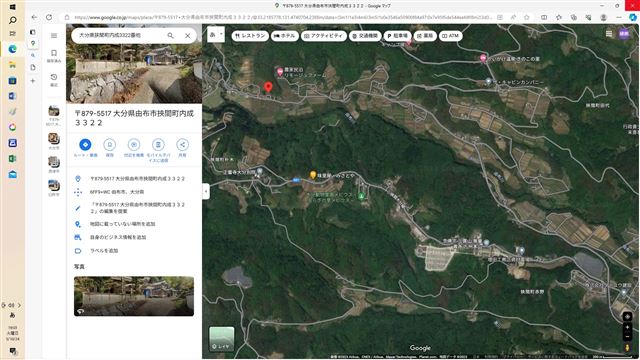
Task: Click the browser back arrow
Action: [x=34, y=17]
